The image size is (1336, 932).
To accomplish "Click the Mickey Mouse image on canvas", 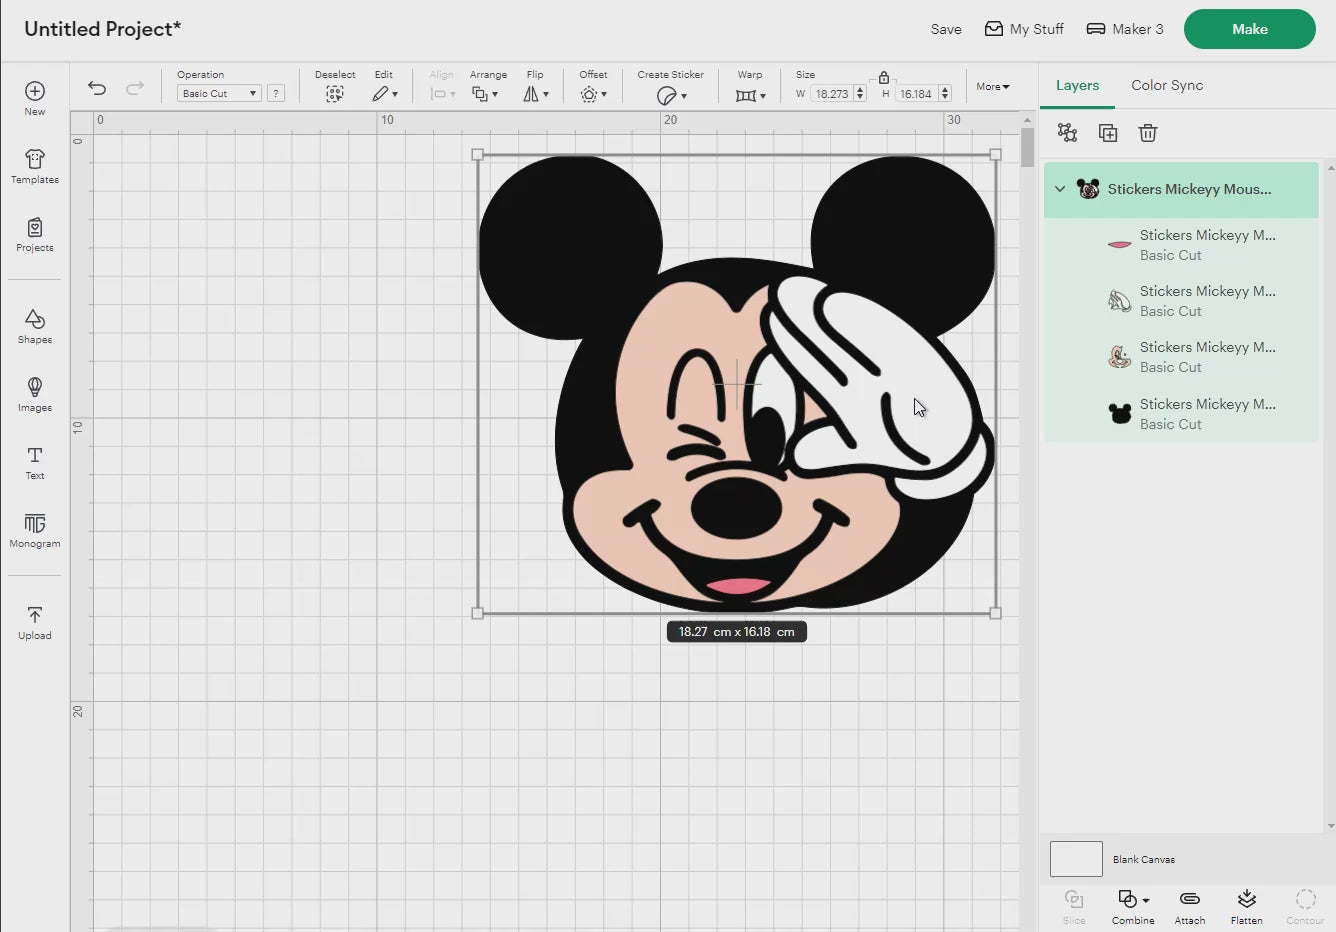I will (737, 384).
